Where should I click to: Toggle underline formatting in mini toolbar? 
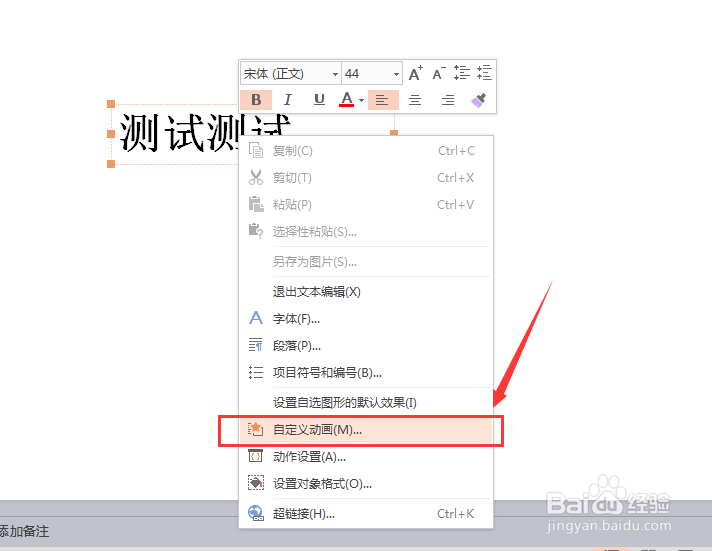click(x=319, y=99)
